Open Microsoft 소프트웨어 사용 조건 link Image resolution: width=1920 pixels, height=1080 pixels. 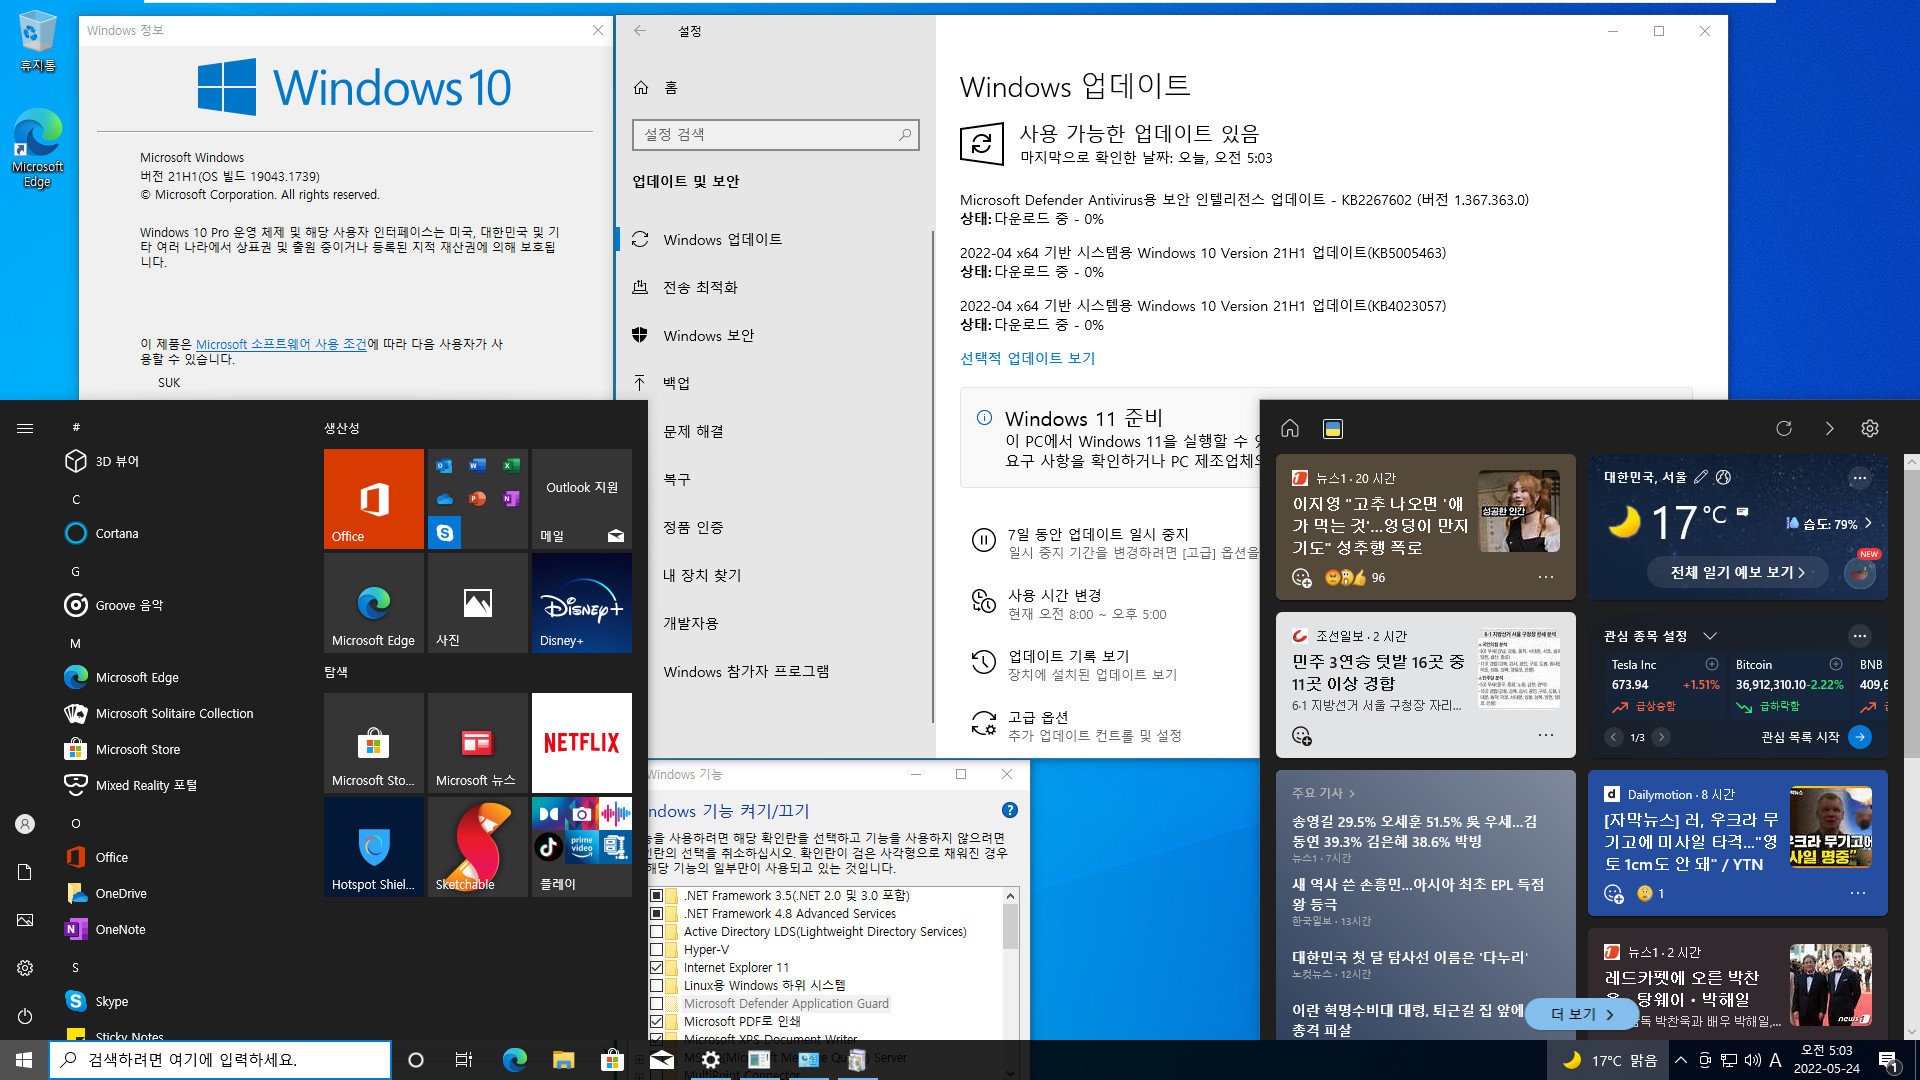click(281, 344)
